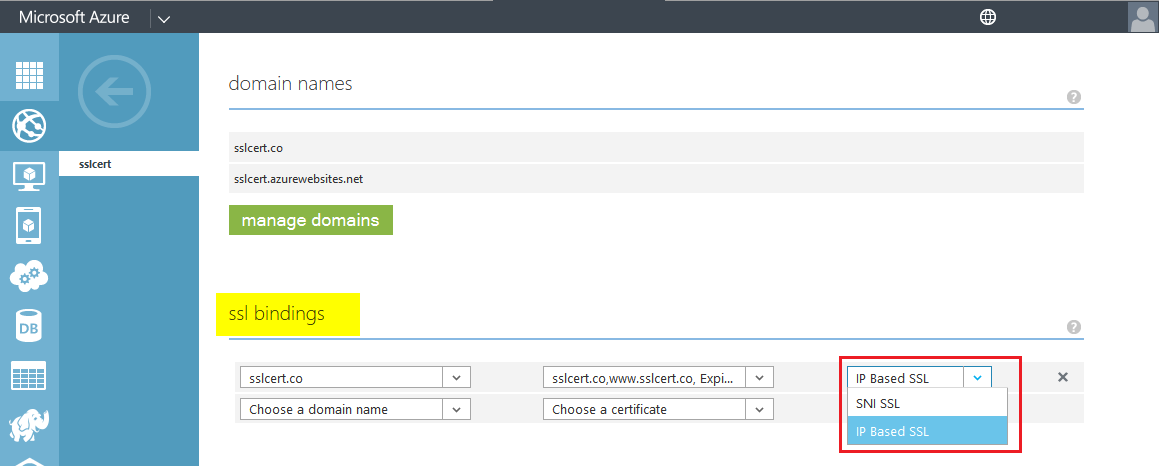The image size is (1159, 466).
Task: Open the All Items grid icon
Action: [x=29, y=76]
